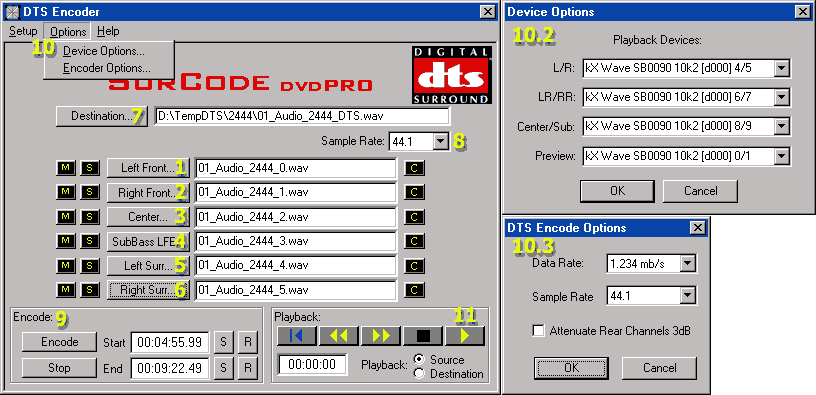
Task: Clear the Right Front file with C
Action: click(414, 193)
